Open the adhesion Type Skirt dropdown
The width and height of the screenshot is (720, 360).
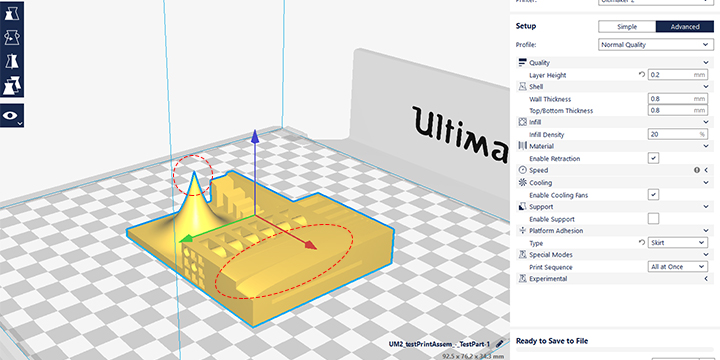tap(678, 242)
